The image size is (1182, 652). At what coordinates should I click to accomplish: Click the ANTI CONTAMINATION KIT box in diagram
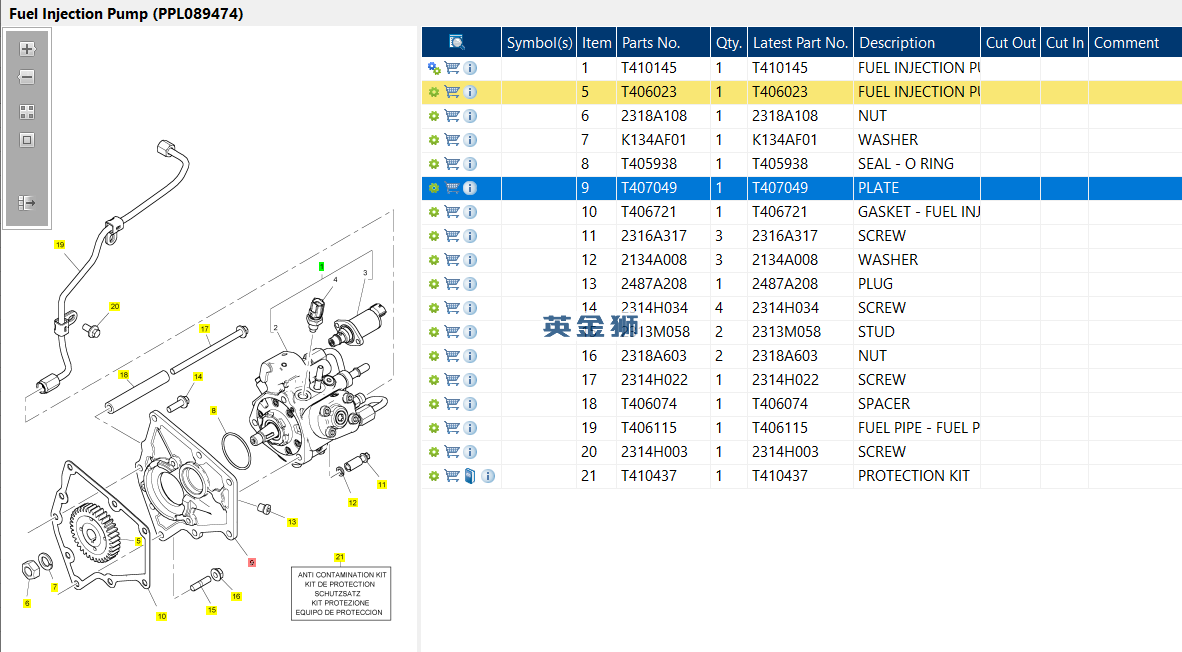(341, 593)
